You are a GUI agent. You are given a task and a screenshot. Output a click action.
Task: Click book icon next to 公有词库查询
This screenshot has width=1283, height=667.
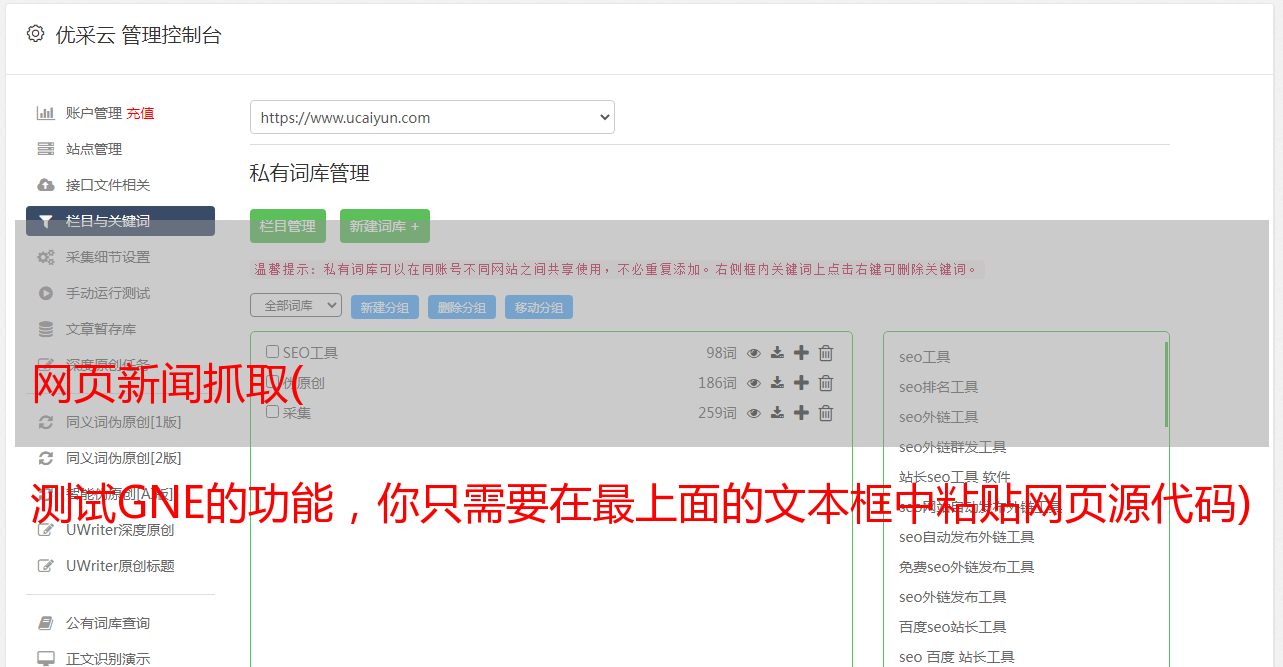46,623
